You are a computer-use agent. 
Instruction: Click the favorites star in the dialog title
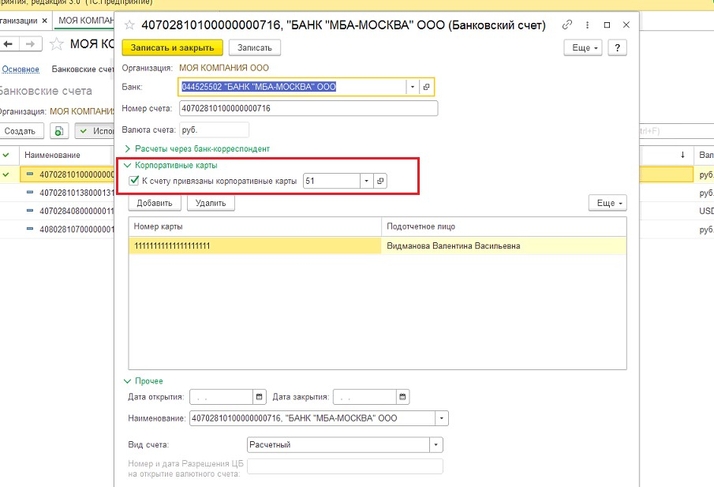[129, 22]
